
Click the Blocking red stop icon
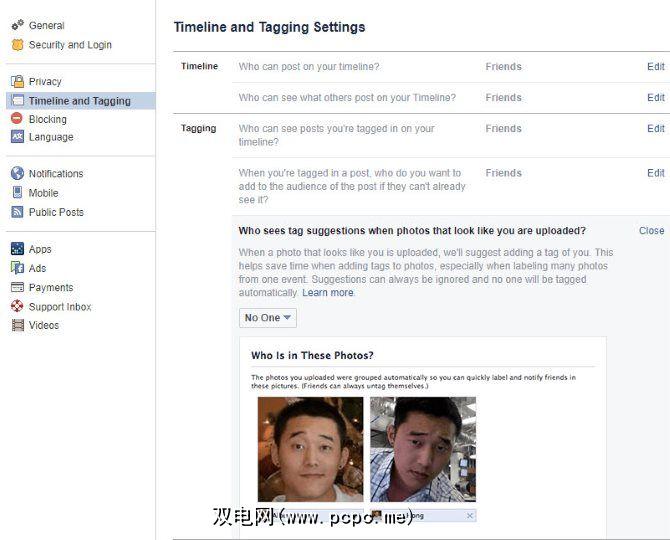pos(17,118)
